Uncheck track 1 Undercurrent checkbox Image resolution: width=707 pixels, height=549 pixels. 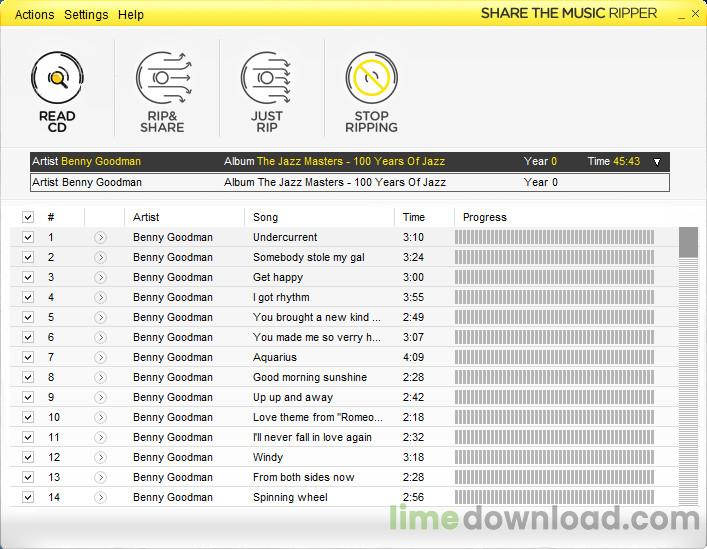[28, 237]
